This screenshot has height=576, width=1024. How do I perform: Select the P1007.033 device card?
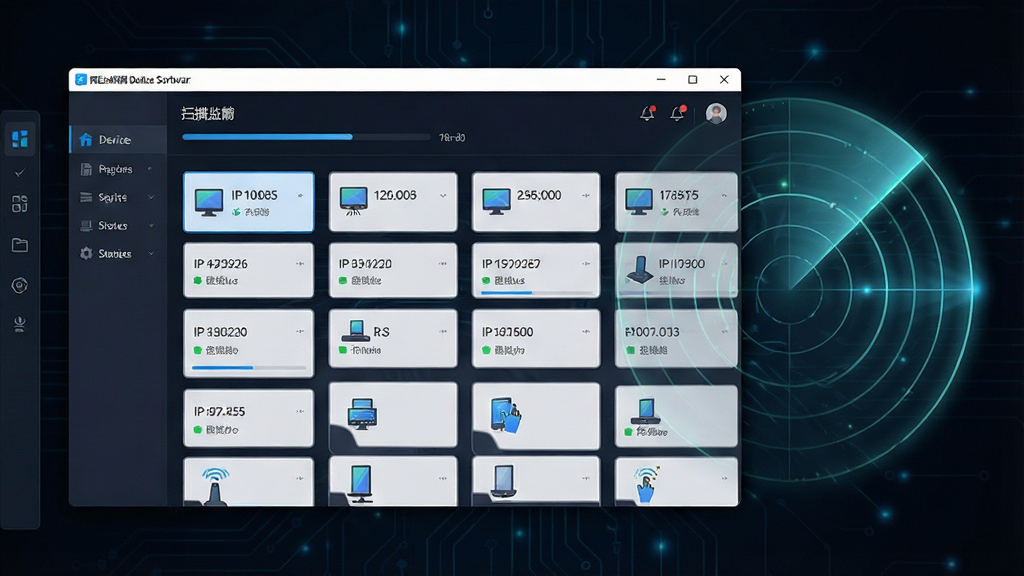pyautogui.click(x=676, y=338)
